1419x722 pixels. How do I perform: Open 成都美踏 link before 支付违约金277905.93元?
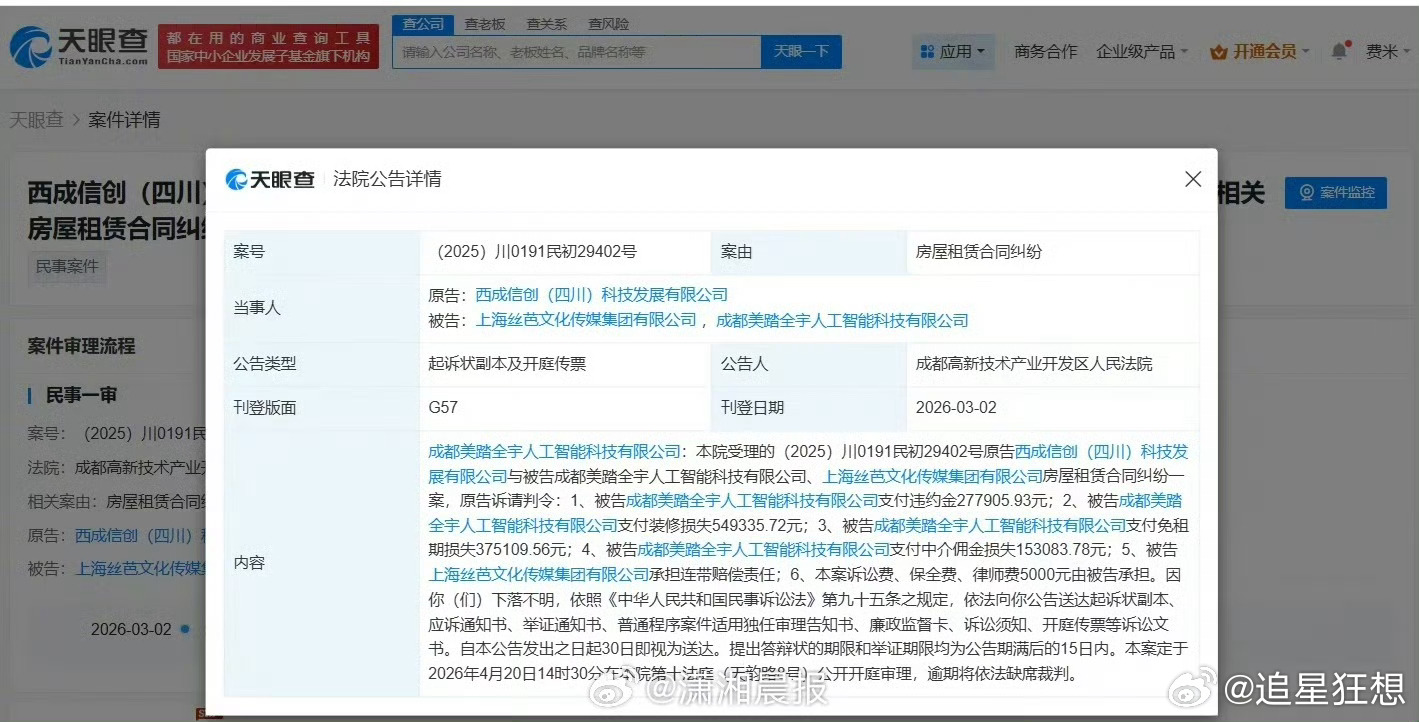click(753, 500)
